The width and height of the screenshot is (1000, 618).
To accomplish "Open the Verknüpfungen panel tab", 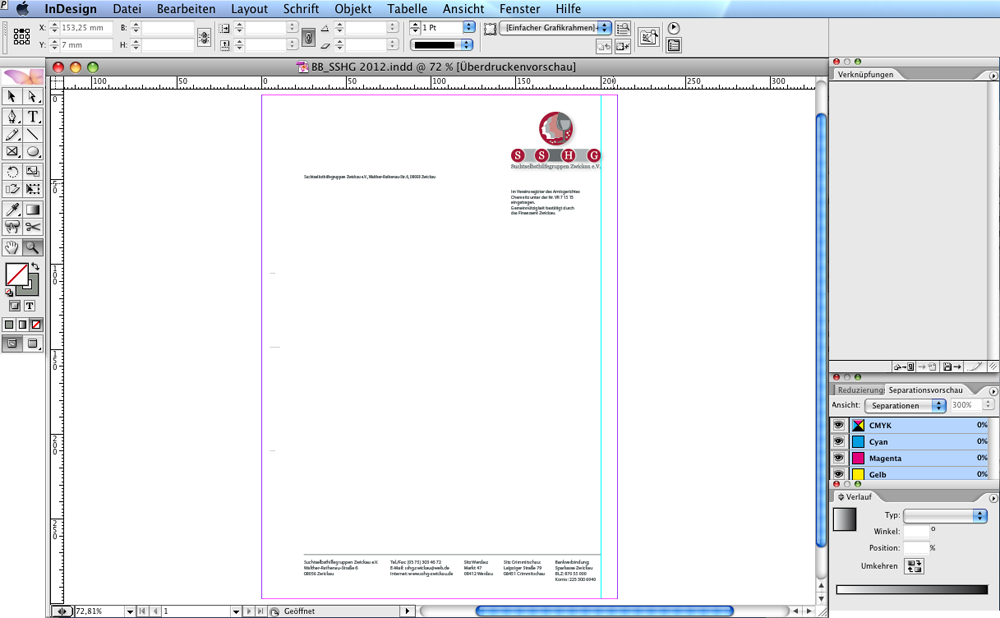I will pos(866,75).
